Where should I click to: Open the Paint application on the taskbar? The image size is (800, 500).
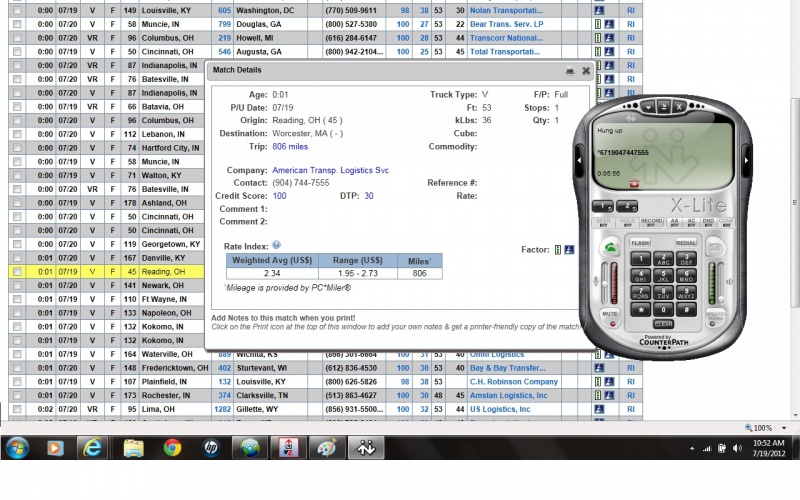(x=327, y=448)
